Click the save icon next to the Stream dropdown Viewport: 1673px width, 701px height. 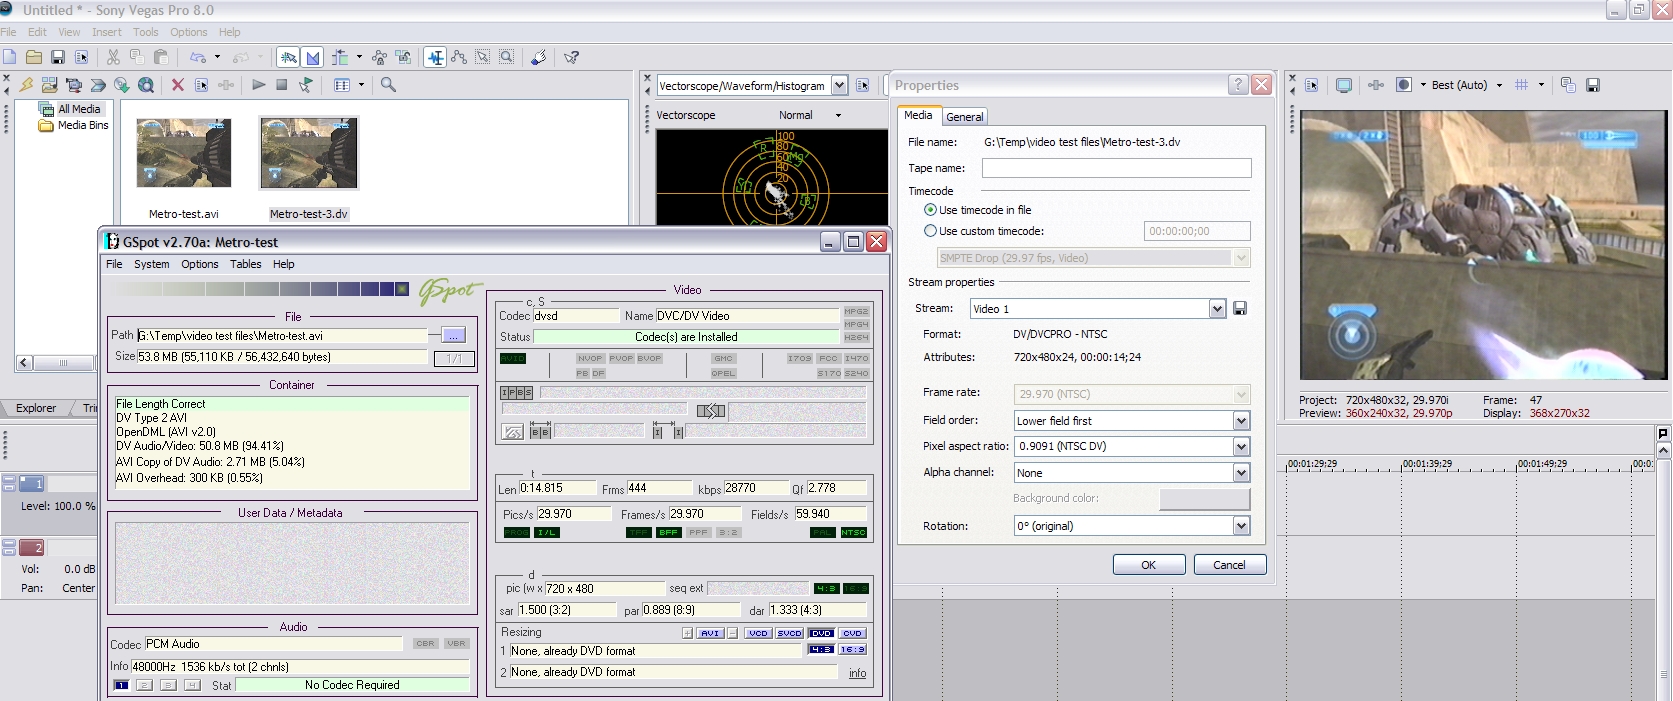coord(1240,308)
